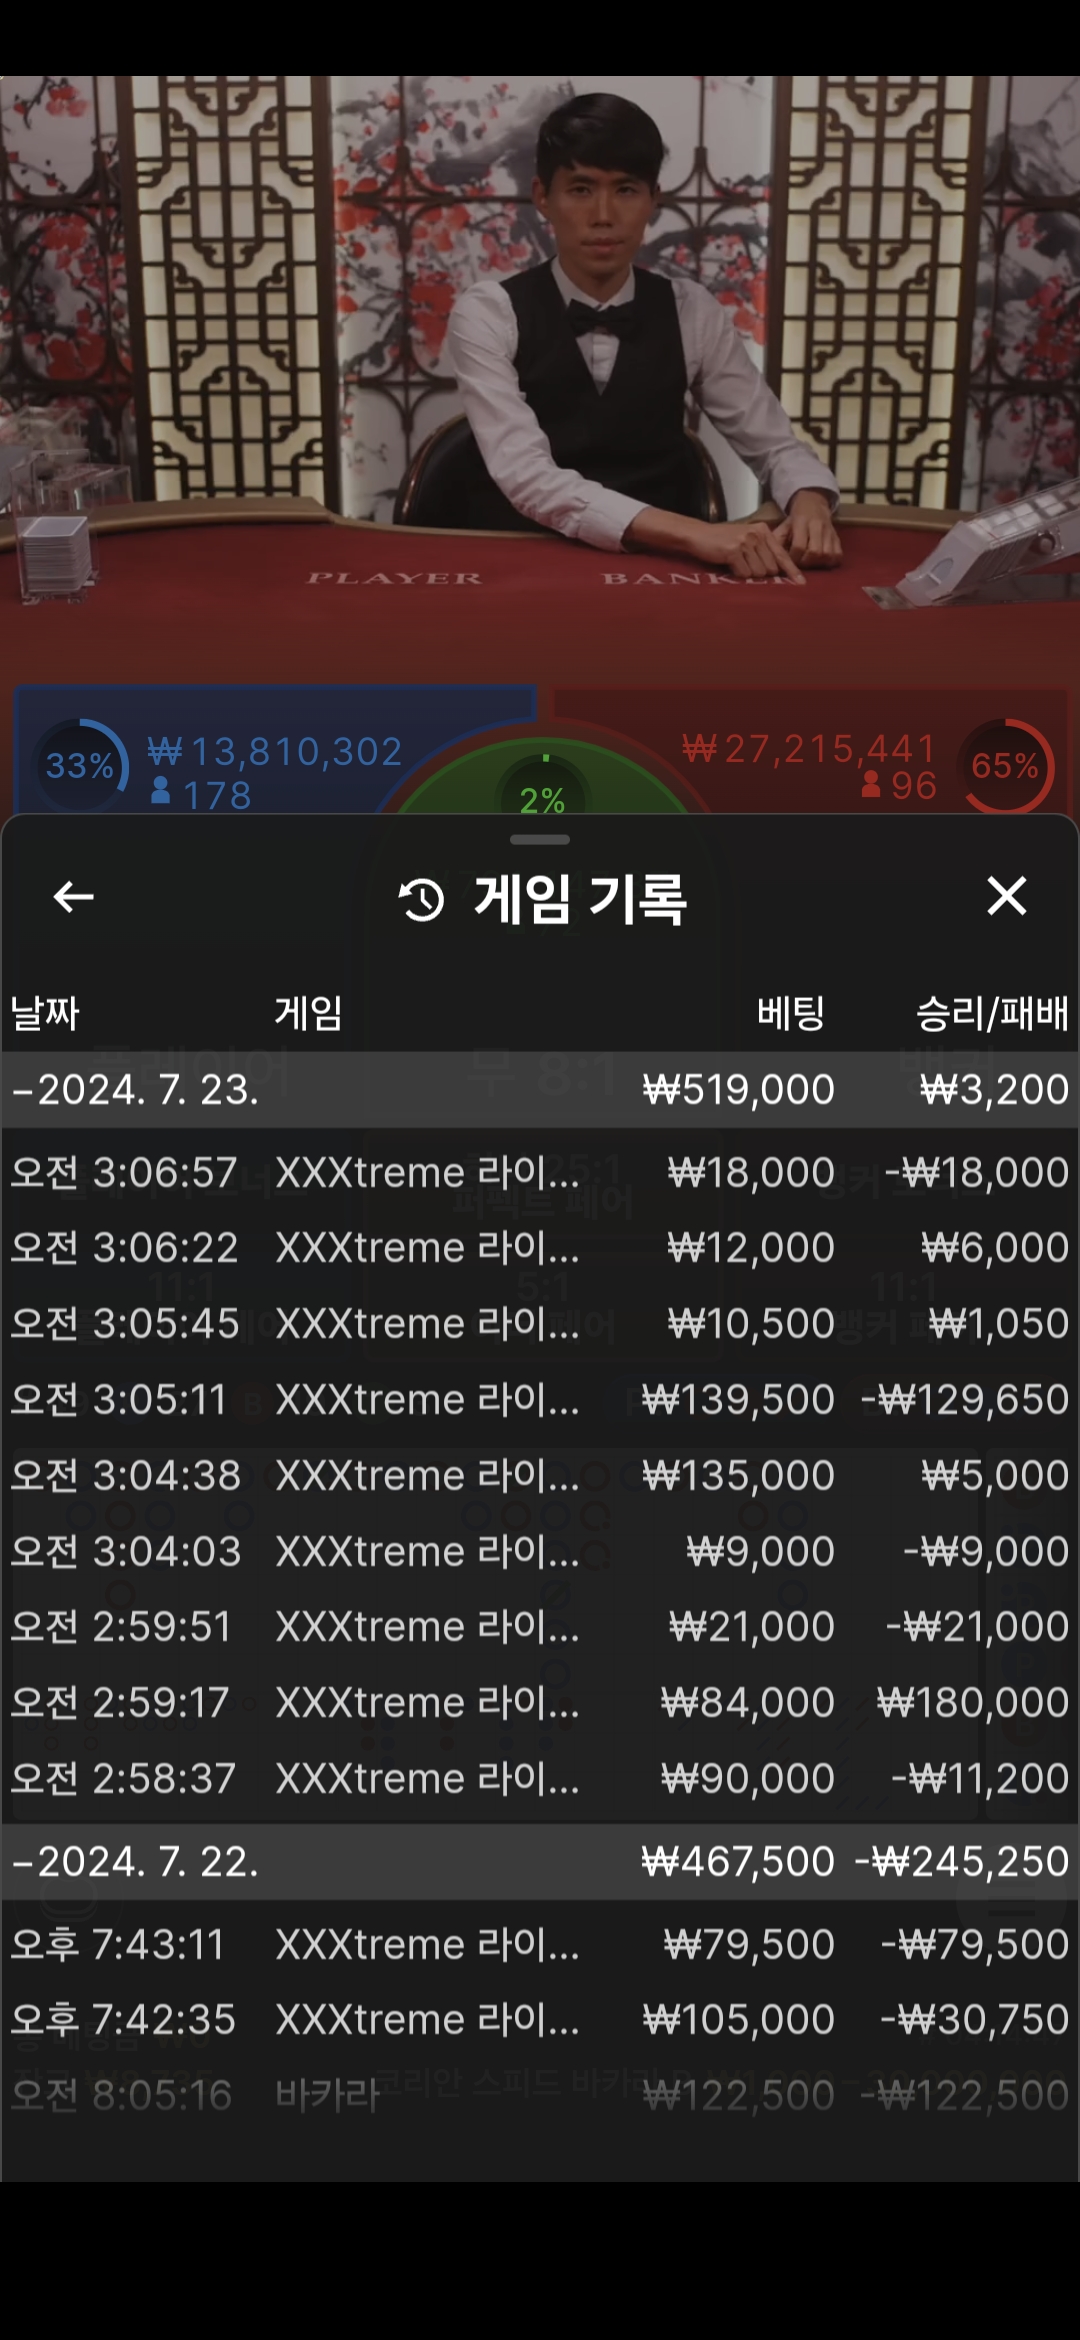The image size is (1080, 2340).
Task: Open the 오전 2:59:51 round entry
Action: [540, 1627]
